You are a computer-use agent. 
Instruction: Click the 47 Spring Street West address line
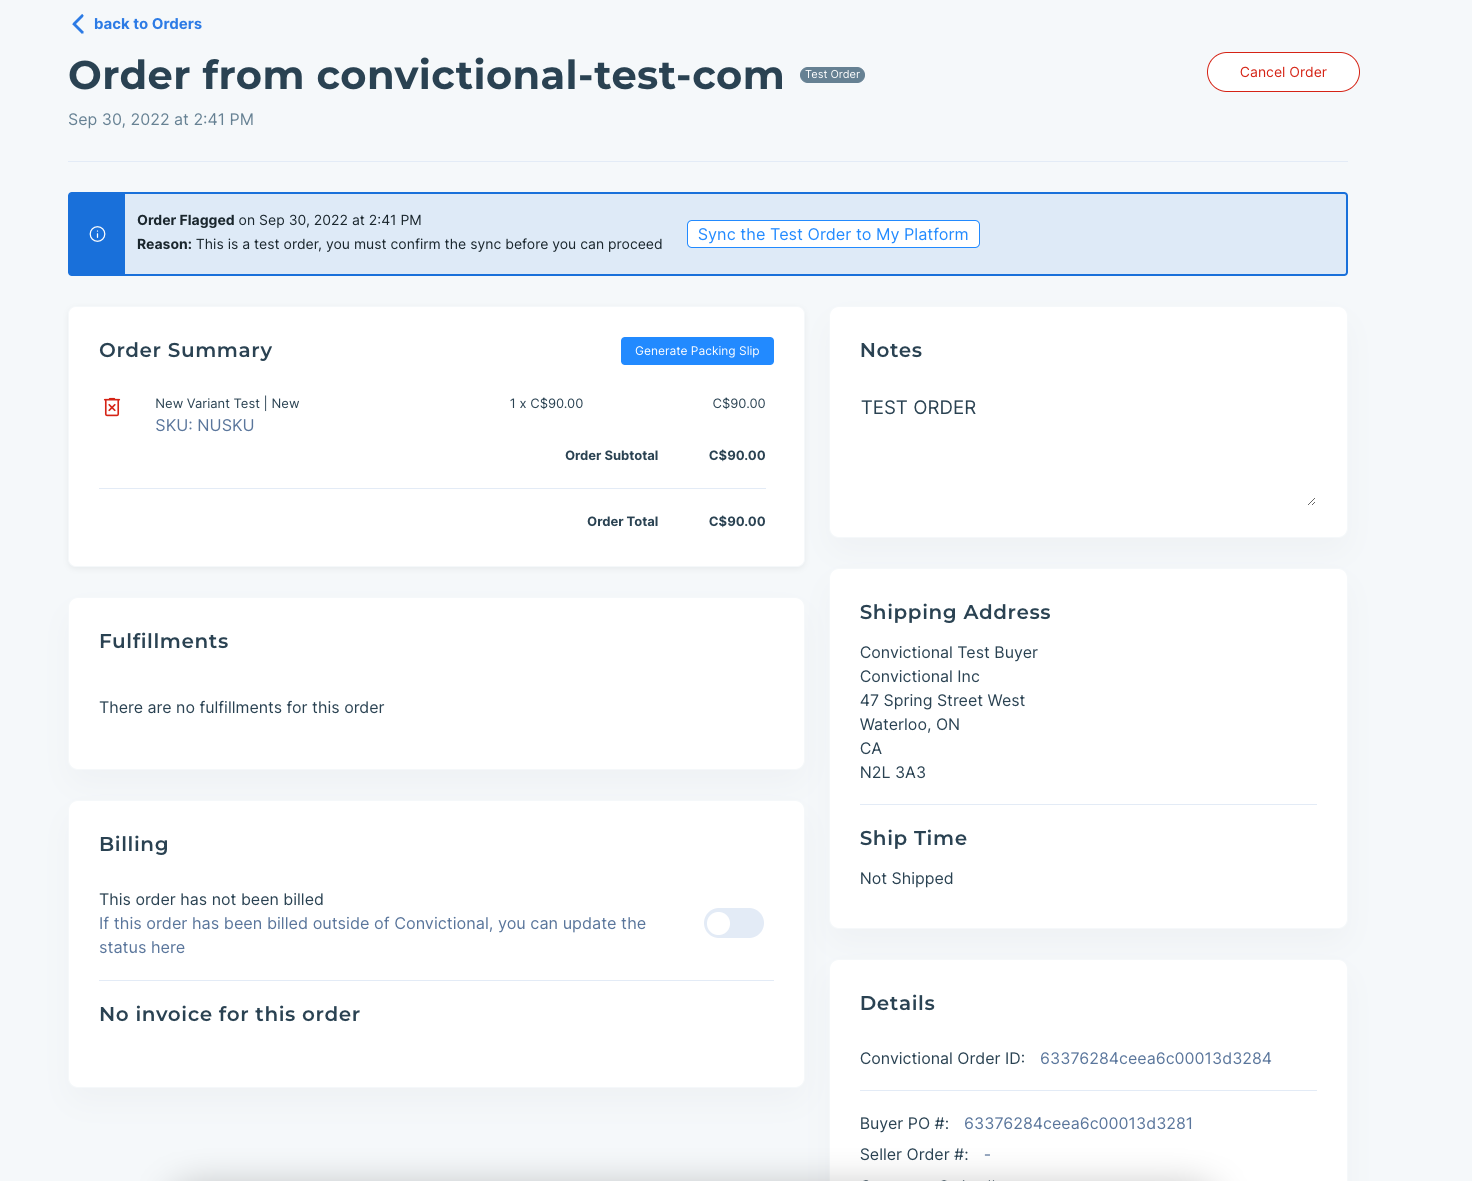tap(942, 700)
